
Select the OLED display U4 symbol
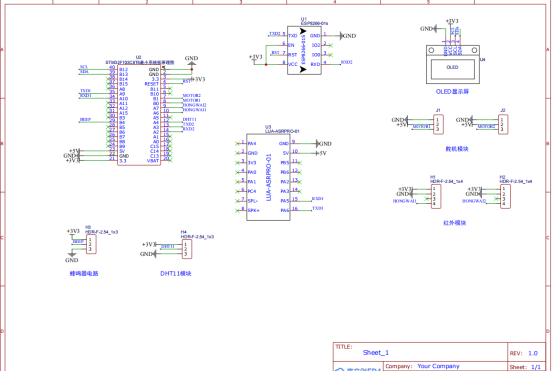tap(452, 64)
